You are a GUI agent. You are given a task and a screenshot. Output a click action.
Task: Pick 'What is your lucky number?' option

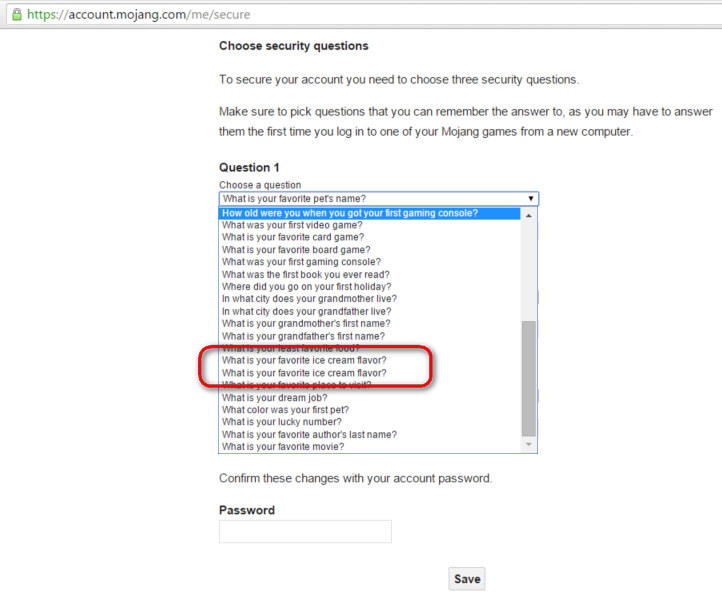pyautogui.click(x=281, y=422)
